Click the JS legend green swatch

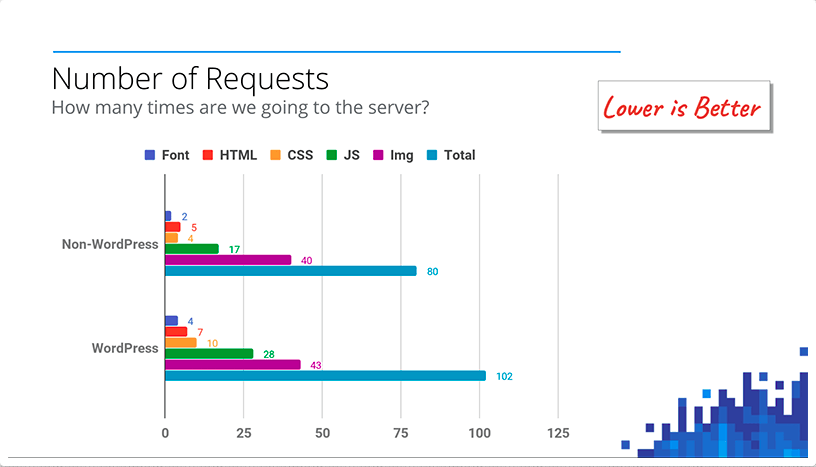coord(332,155)
